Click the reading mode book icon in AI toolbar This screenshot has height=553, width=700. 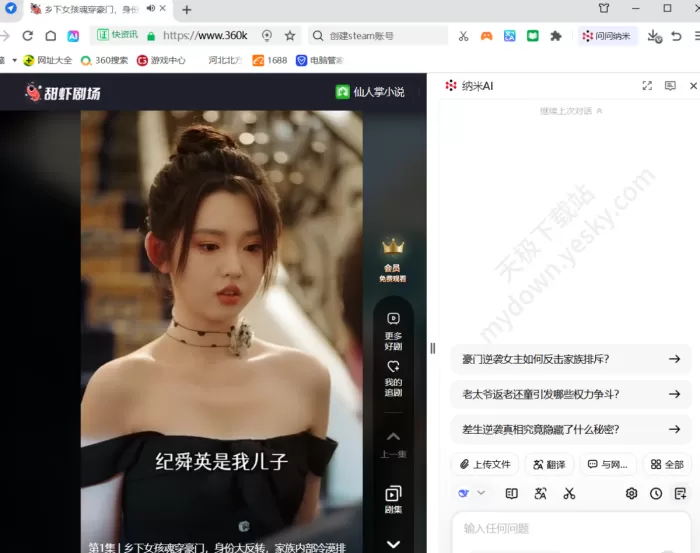(512, 493)
